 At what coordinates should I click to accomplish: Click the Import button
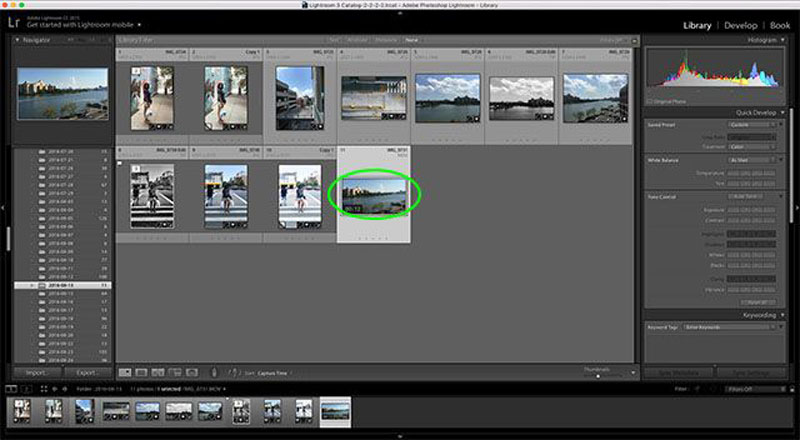[x=35, y=373]
